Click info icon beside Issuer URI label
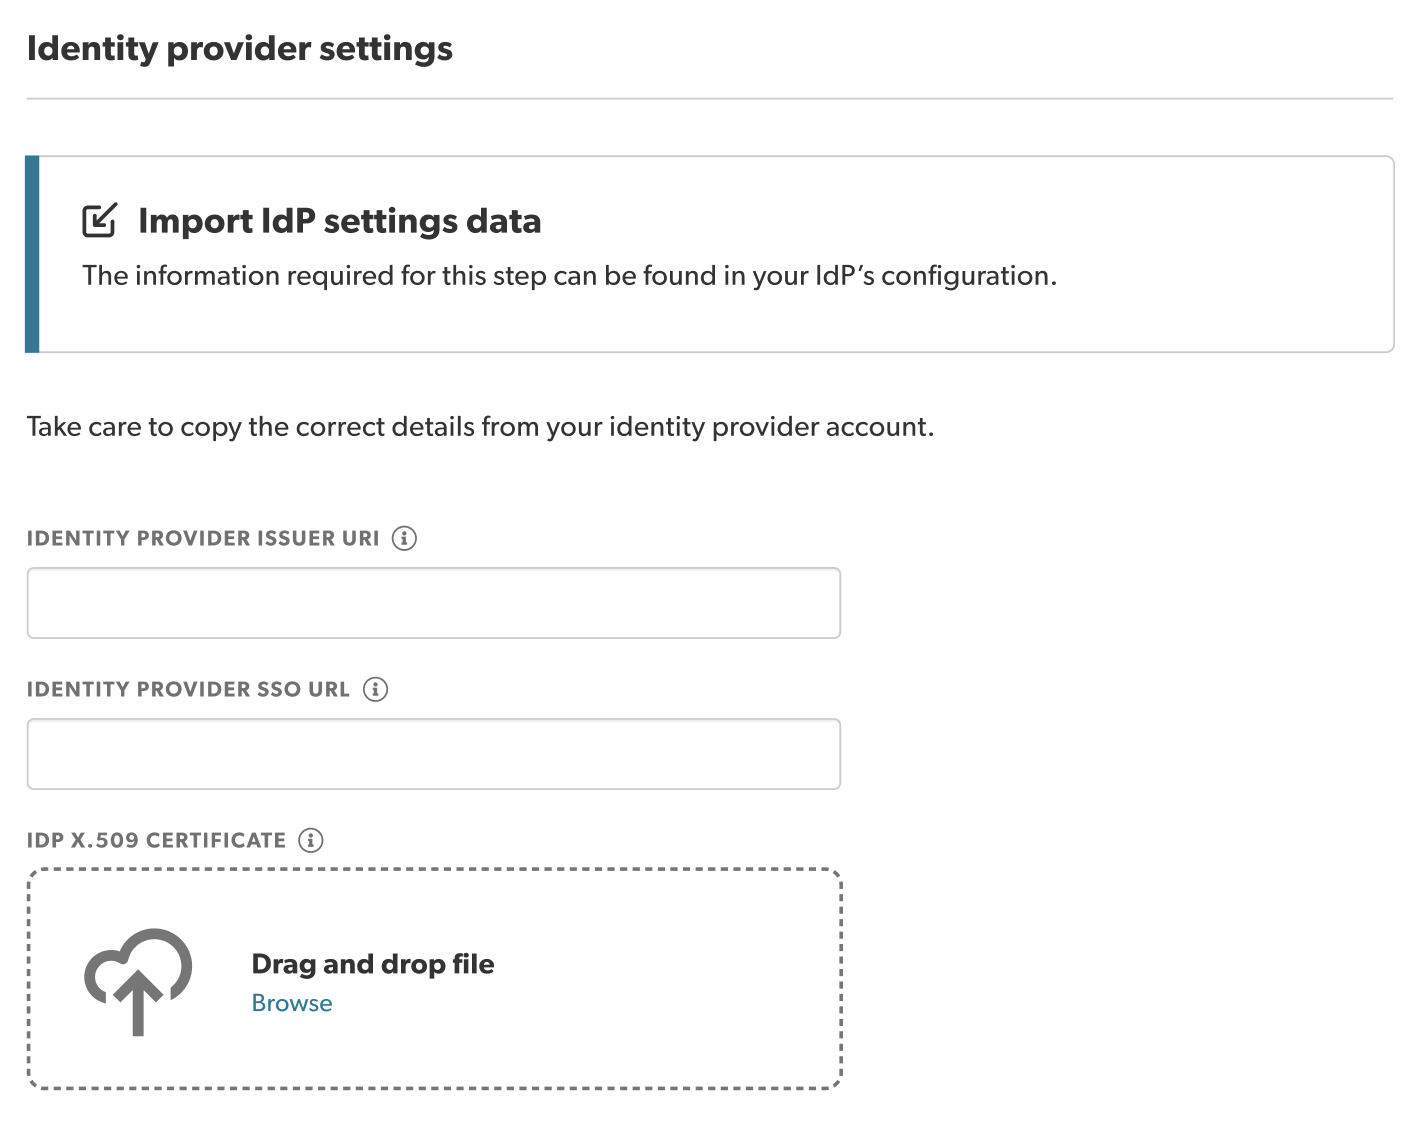1416x1130 pixels. click(x=404, y=538)
